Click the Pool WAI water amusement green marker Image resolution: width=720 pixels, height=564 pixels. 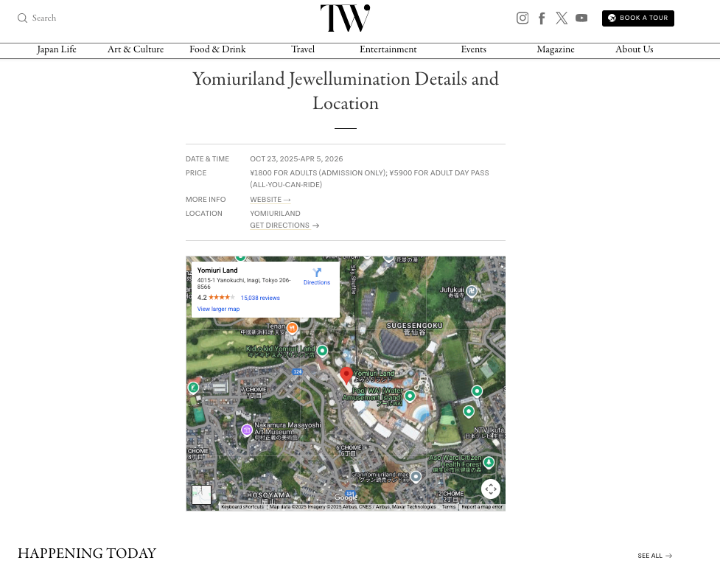pyautogui.click(x=410, y=395)
